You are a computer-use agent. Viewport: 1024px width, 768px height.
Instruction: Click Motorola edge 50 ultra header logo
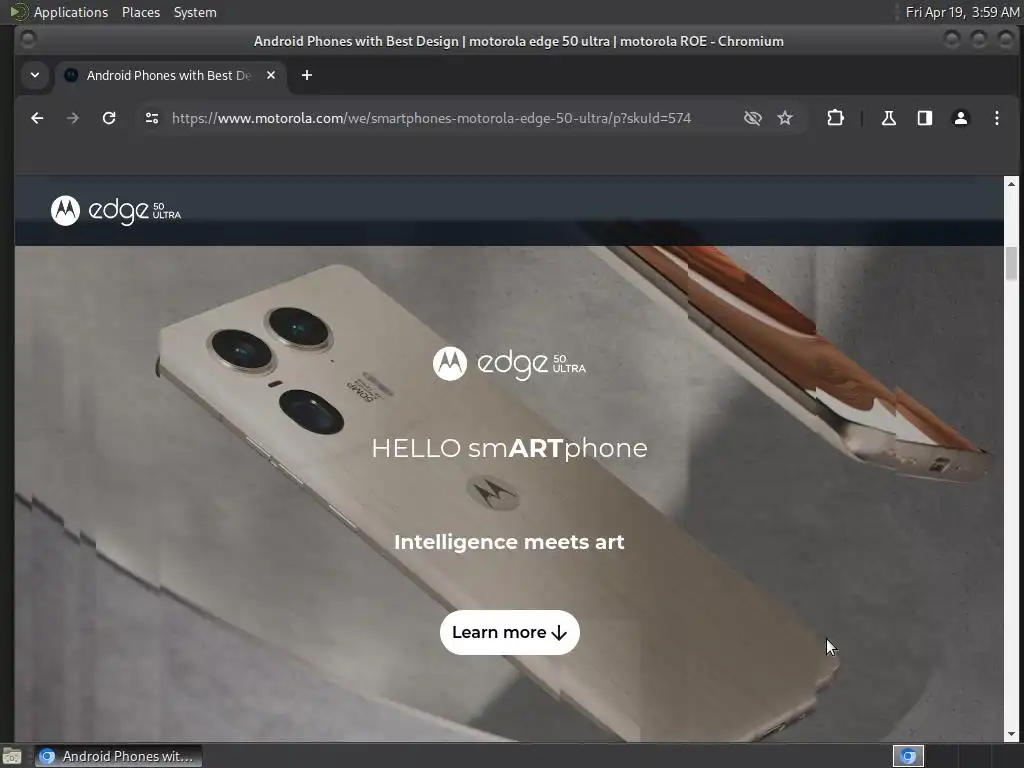[x=116, y=210]
